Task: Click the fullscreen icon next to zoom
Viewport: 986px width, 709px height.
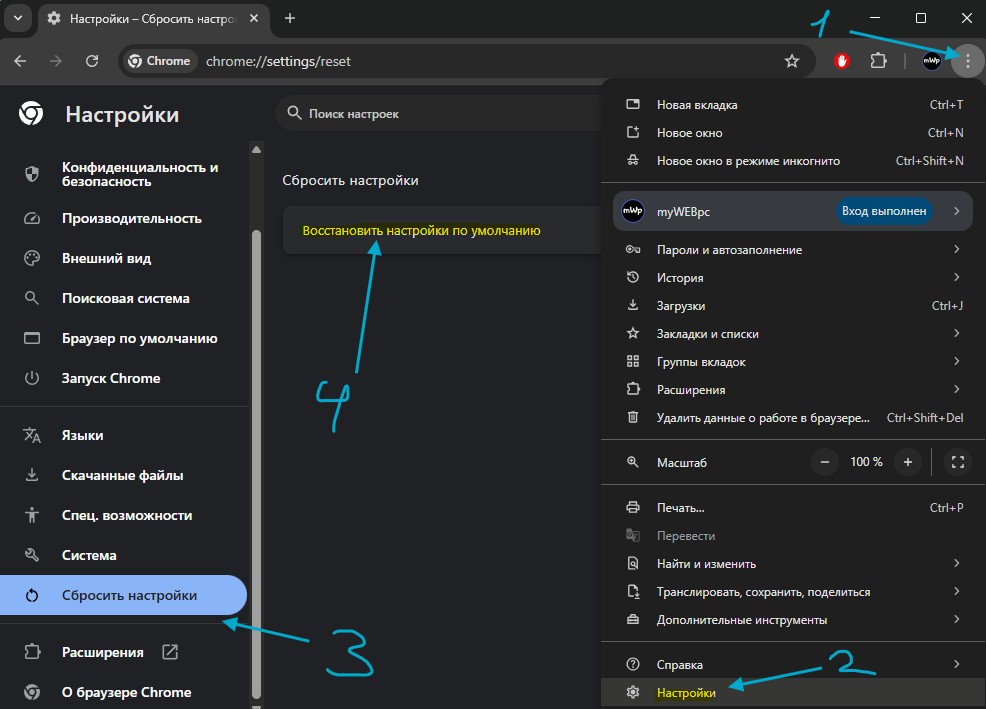Action: point(958,462)
